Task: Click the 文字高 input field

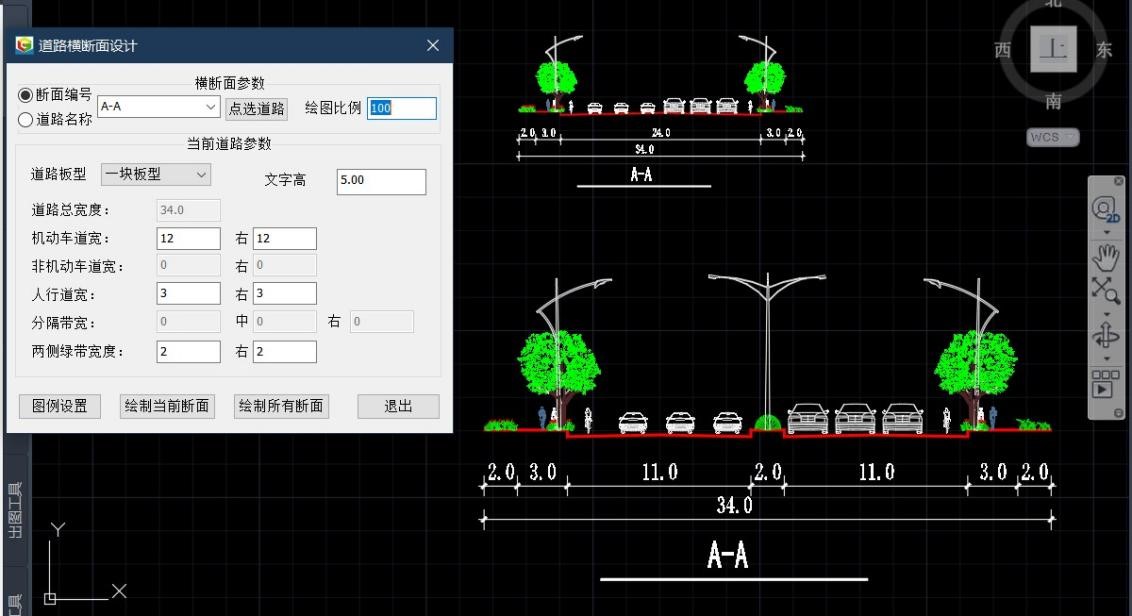Action: pyautogui.click(x=381, y=181)
